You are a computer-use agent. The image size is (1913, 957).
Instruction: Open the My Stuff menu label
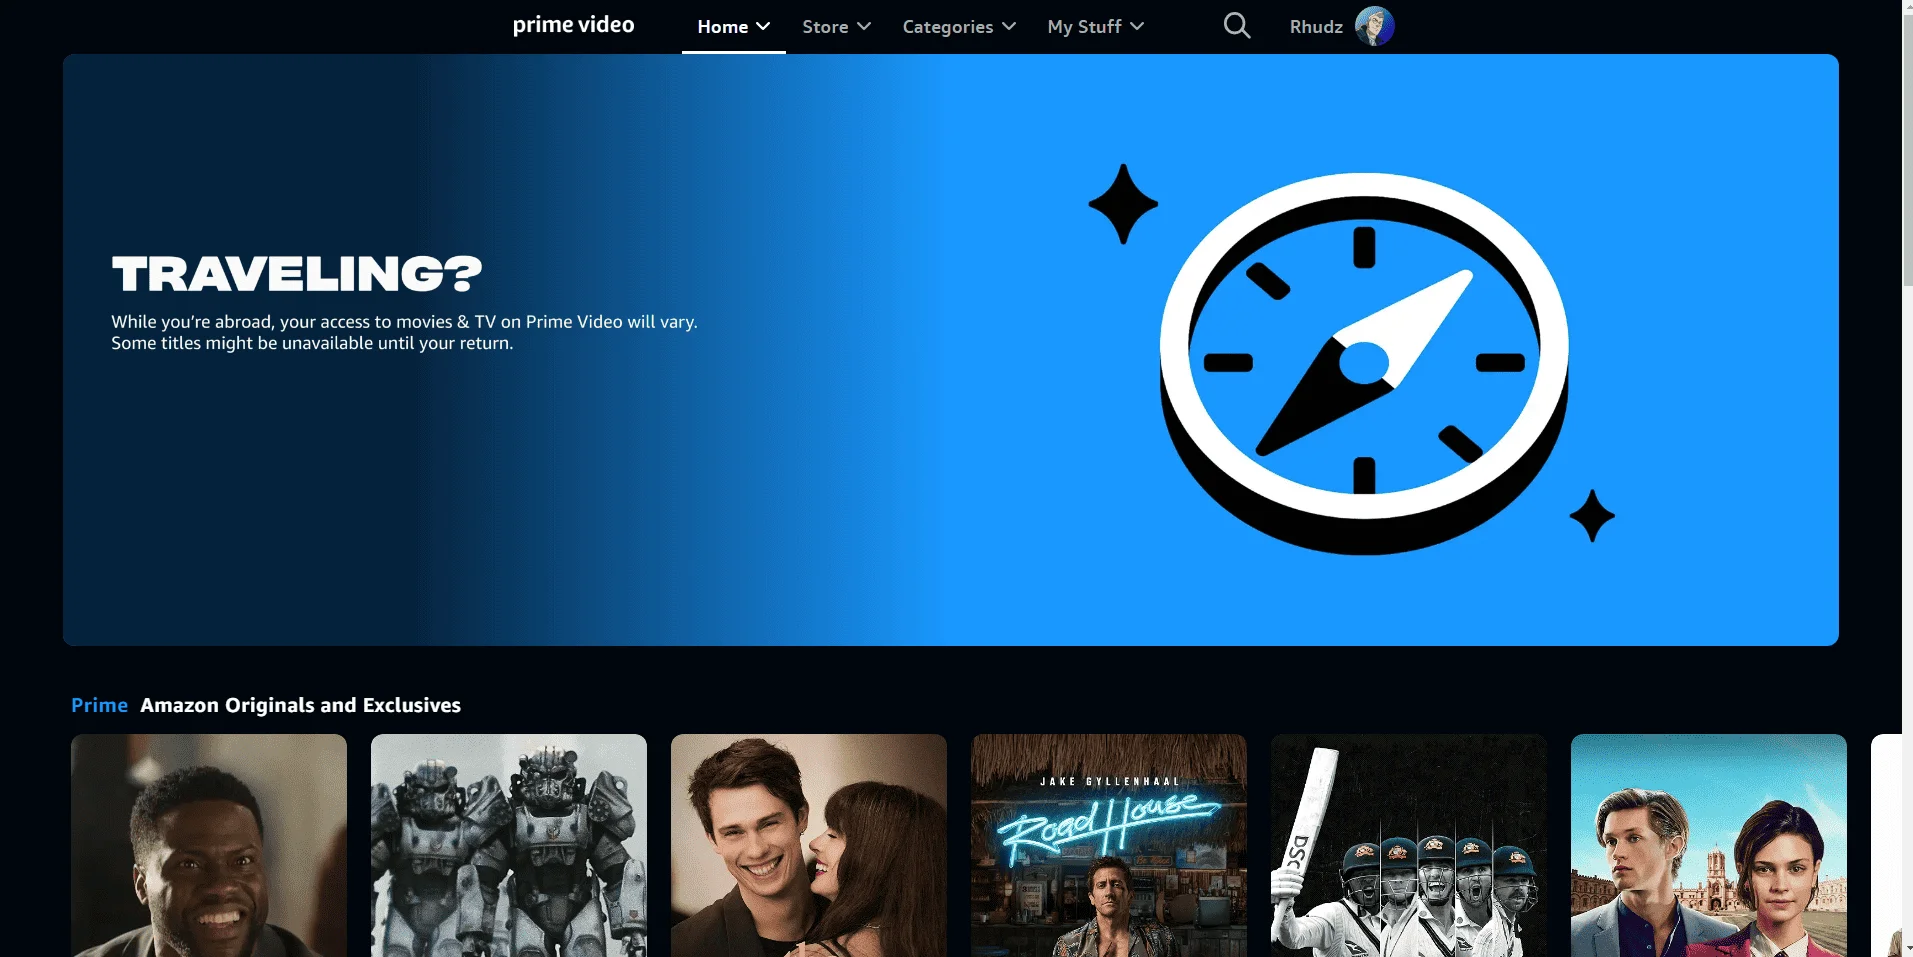point(1084,27)
